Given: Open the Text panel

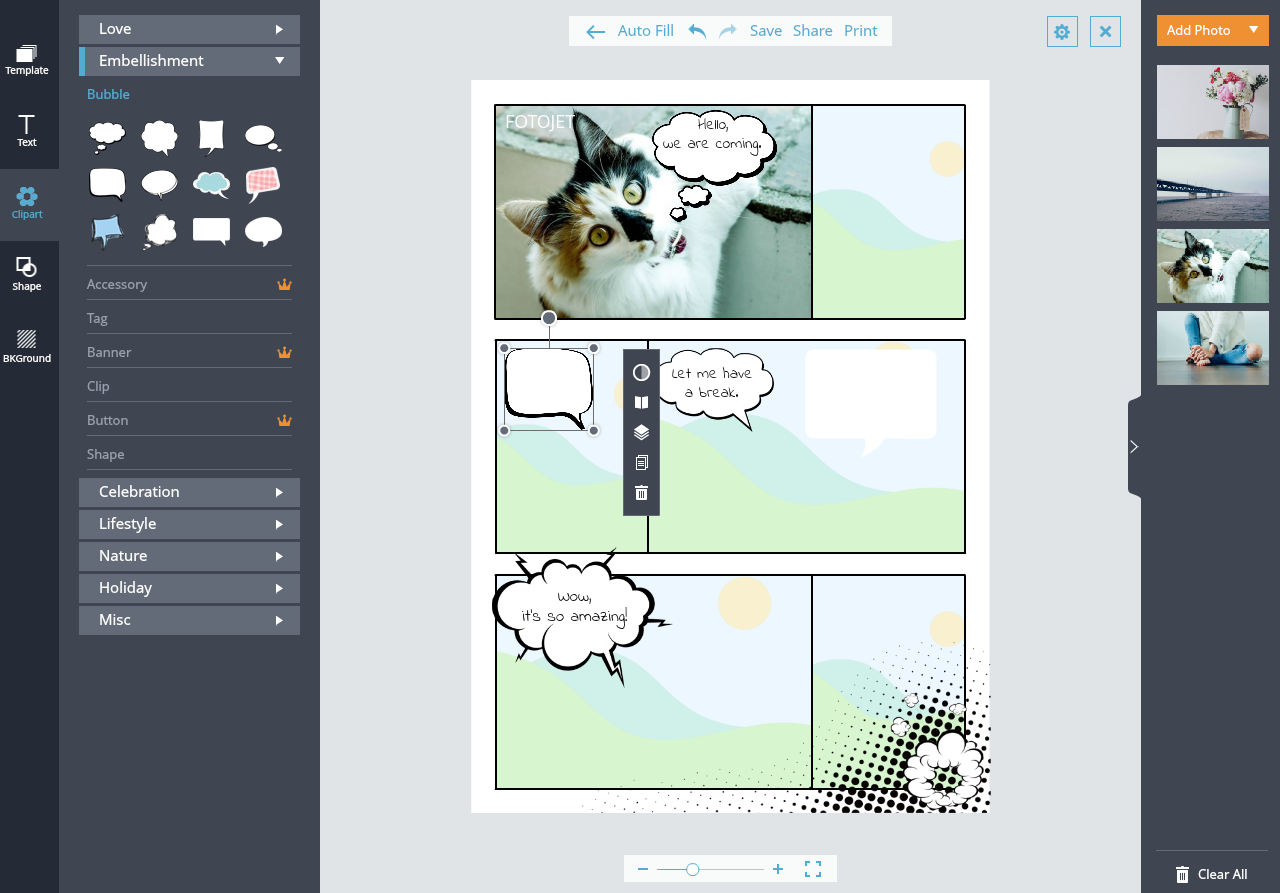Looking at the screenshot, I should 27,131.
